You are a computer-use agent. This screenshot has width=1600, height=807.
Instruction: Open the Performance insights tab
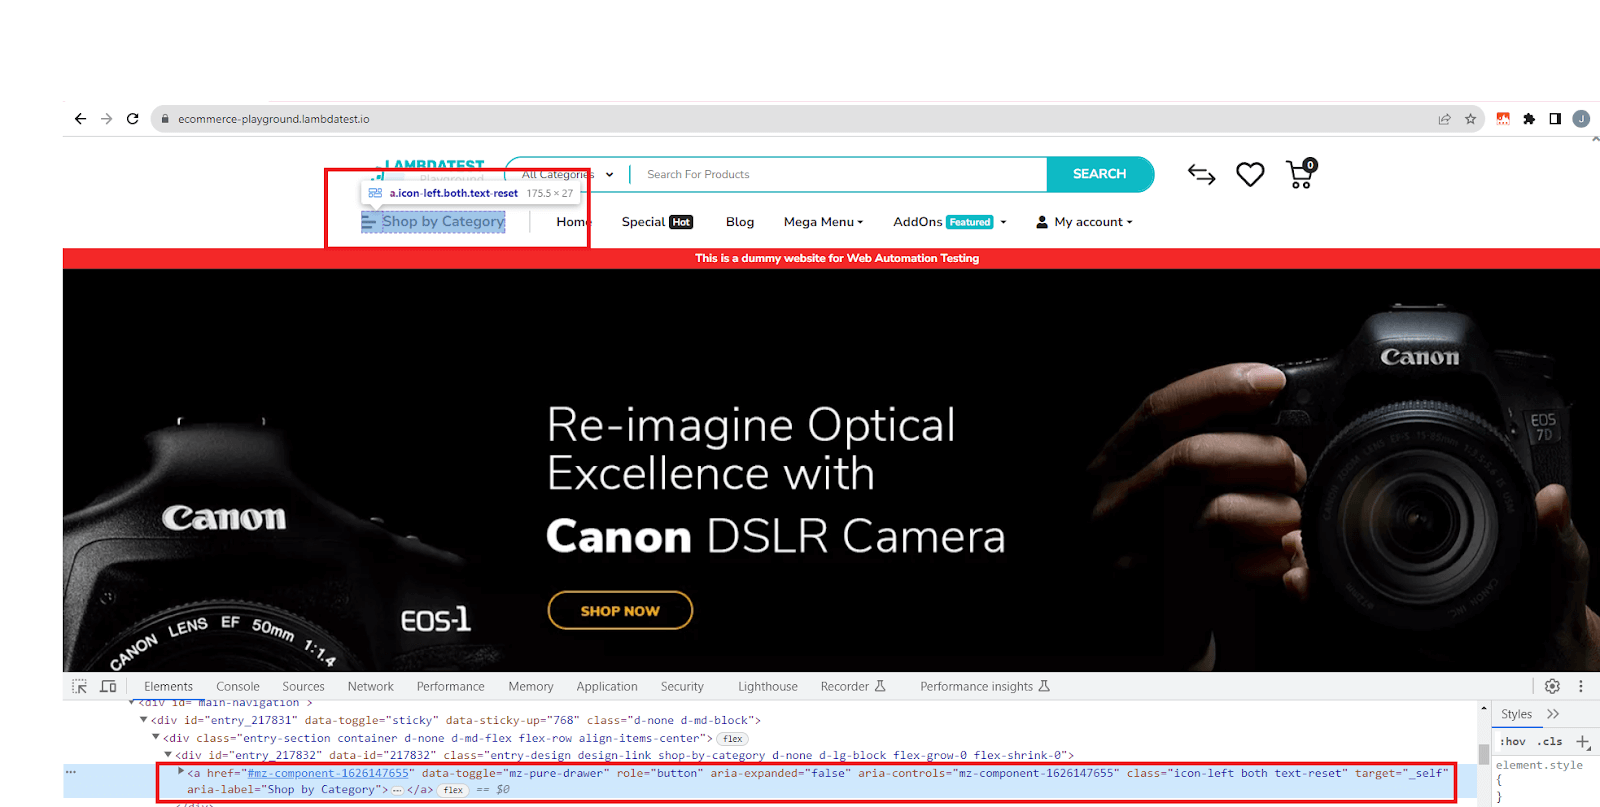[x=985, y=686]
